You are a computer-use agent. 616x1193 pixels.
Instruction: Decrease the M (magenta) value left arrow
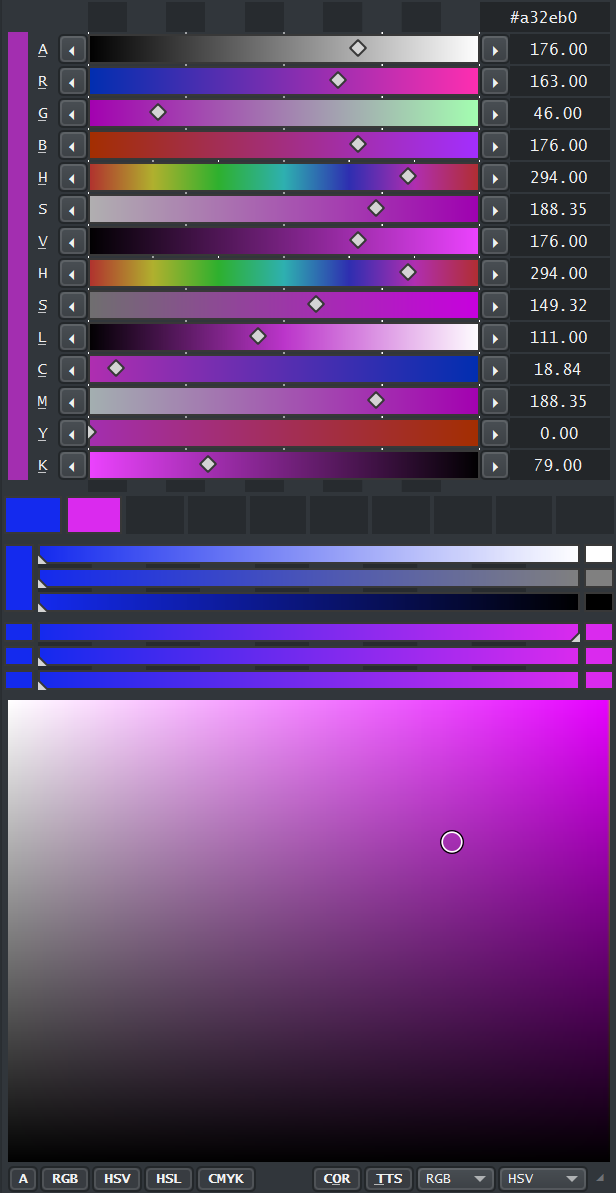(x=73, y=401)
